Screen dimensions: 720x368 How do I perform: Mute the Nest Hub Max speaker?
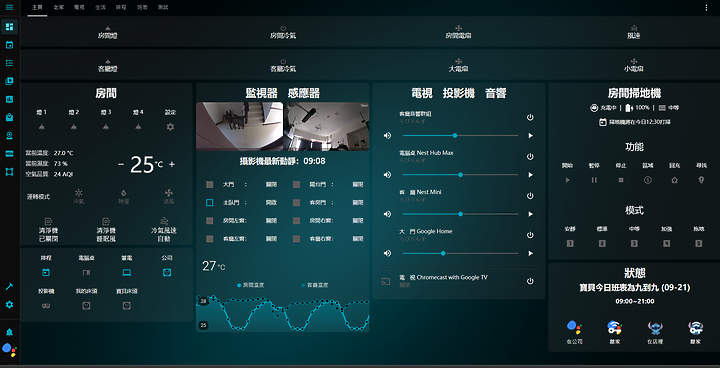point(388,175)
